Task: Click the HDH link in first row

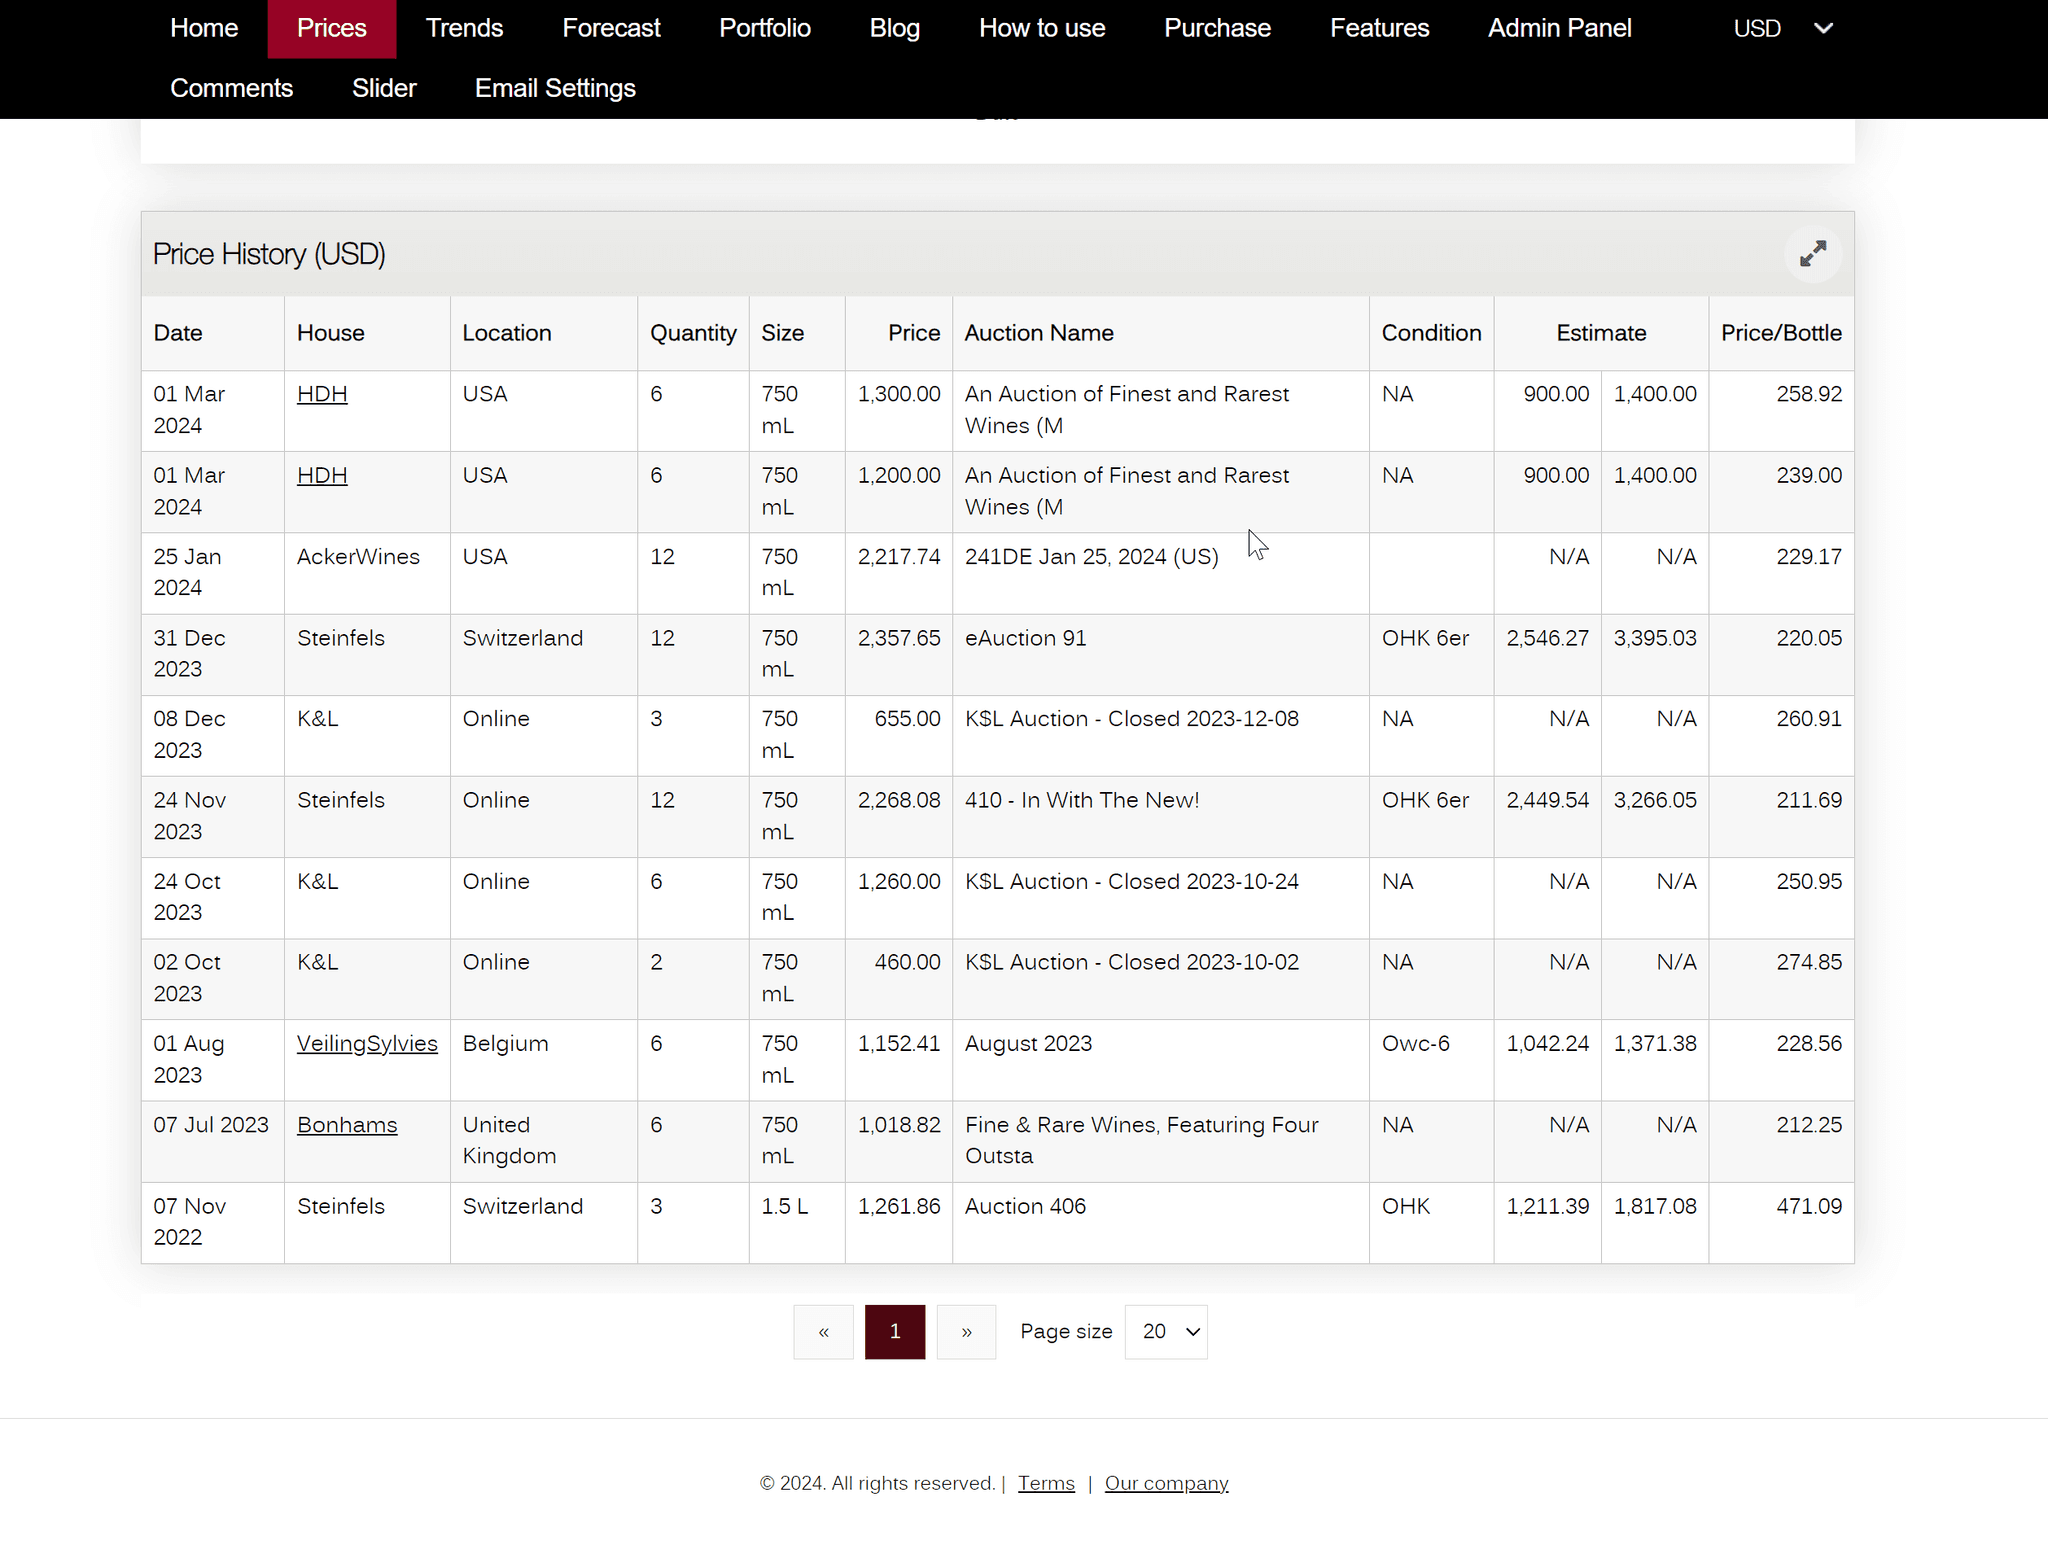Action: (322, 394)
